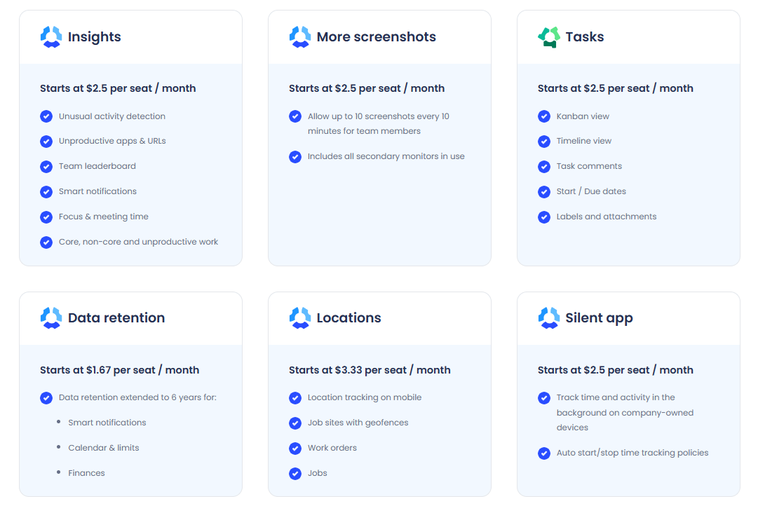Click checkmark beside Auto start/stop time tracking policies
Viewport: 758px width, 506px height.
544,453
